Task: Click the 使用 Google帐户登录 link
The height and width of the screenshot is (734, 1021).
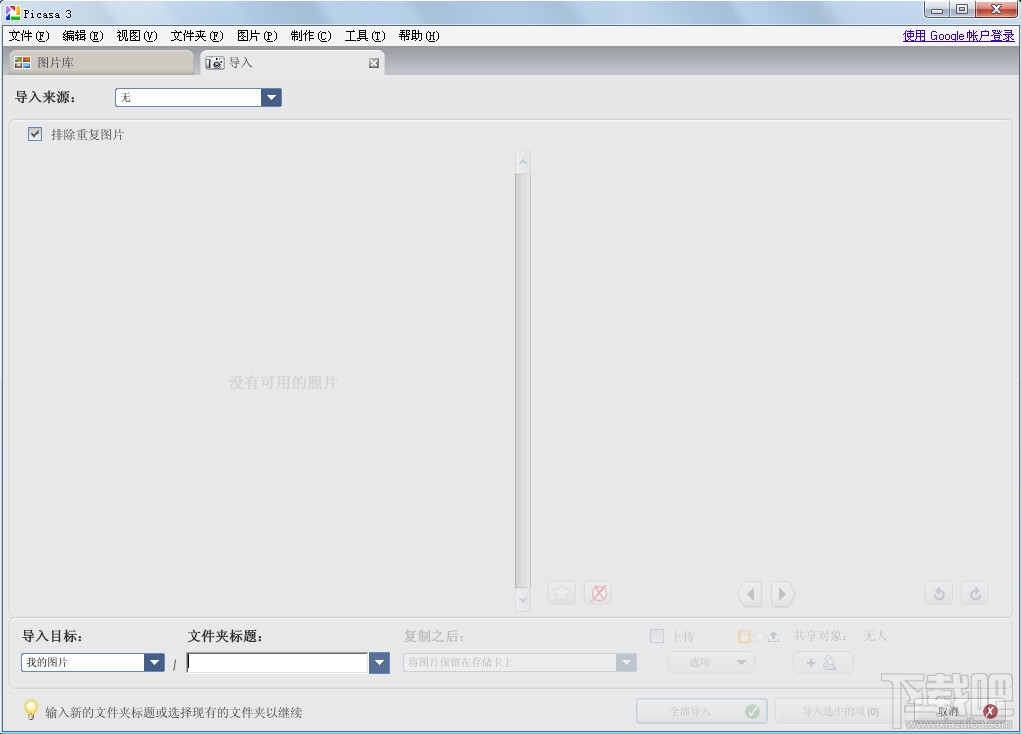Action: pyautogui.click(x=956, y=34)
